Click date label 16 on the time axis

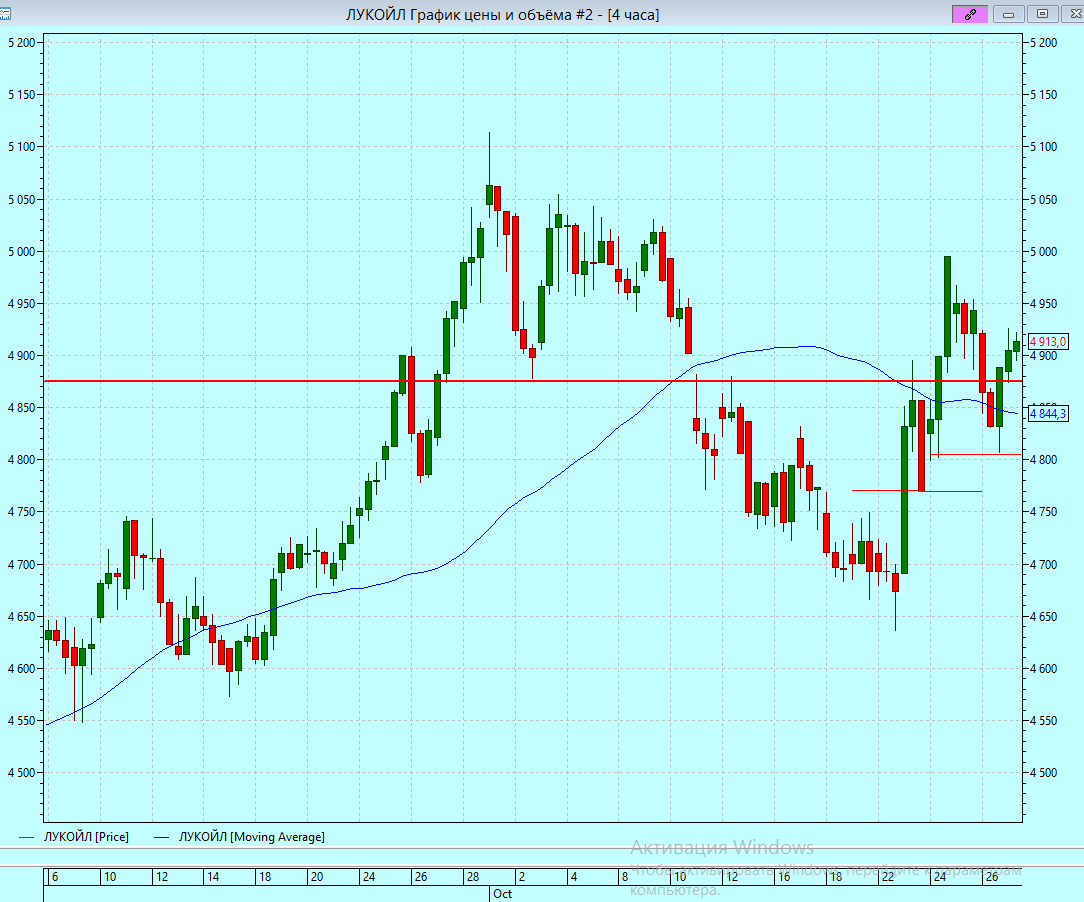(783, 876)
